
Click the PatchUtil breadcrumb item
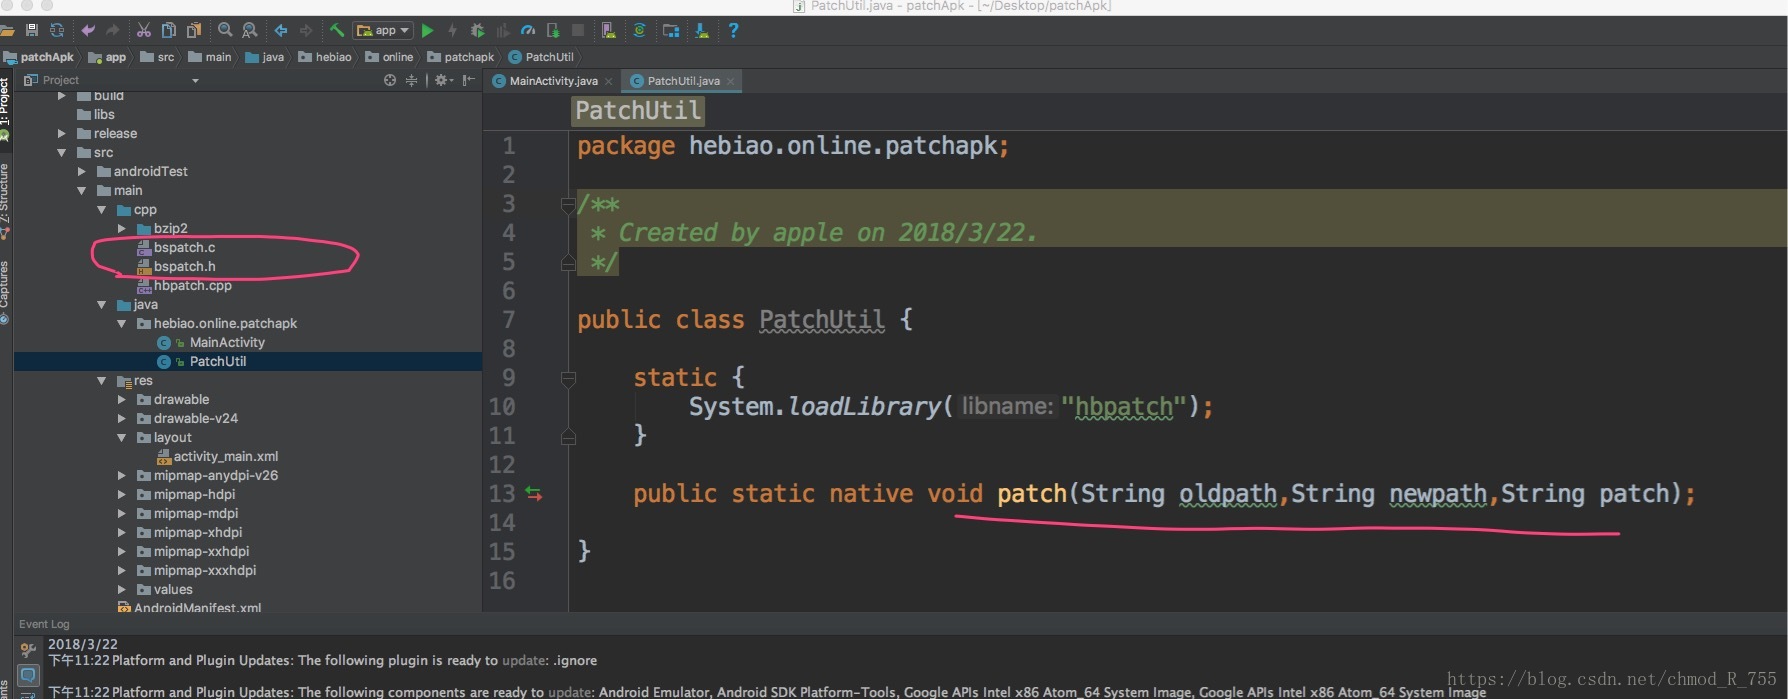[x=541, y=57]
